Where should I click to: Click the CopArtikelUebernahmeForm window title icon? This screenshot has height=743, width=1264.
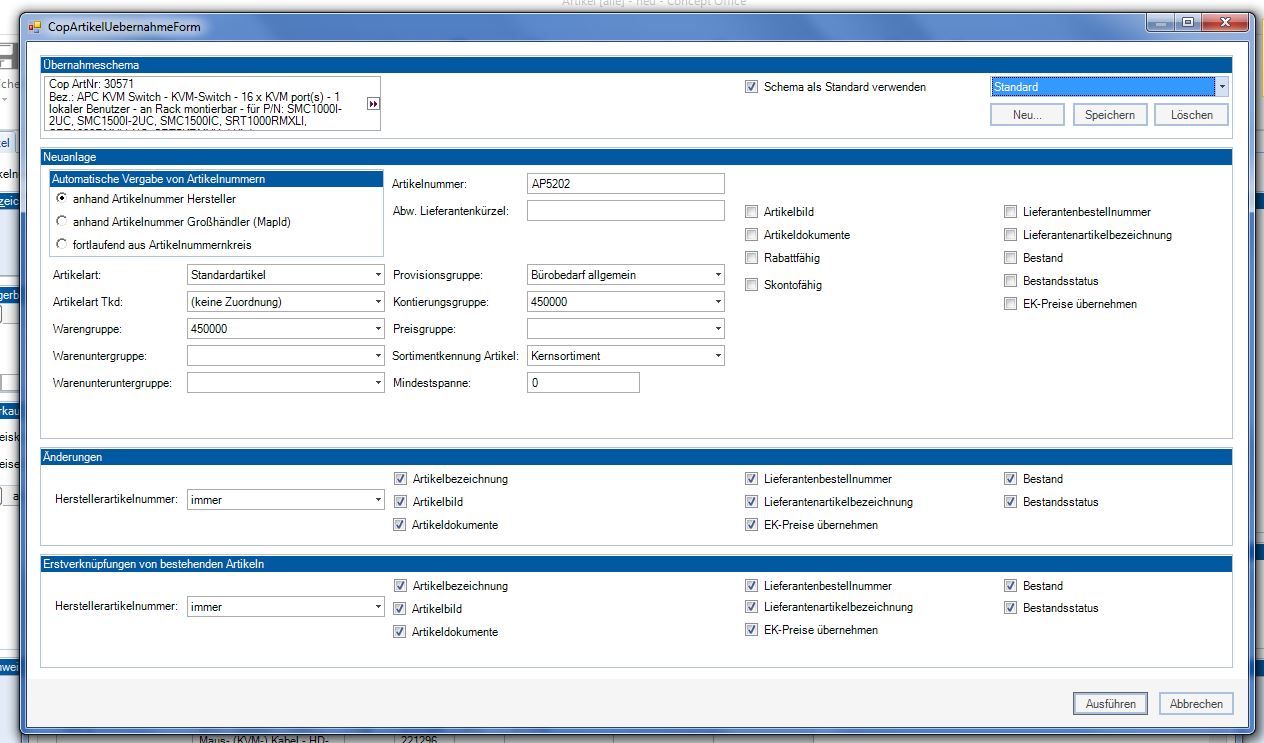(x=35, y=27)
